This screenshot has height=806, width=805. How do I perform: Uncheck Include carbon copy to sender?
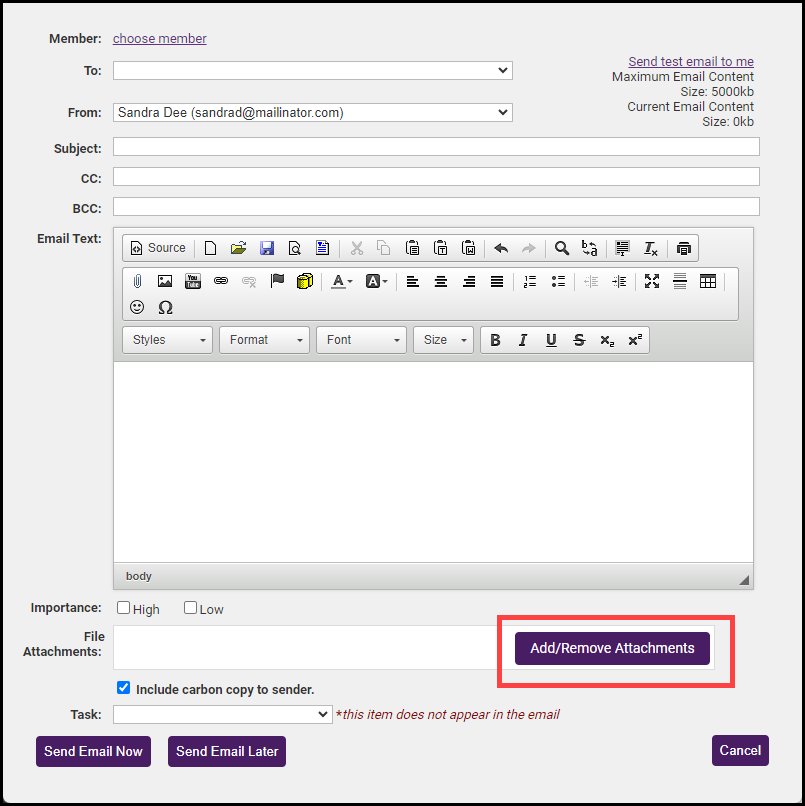[x=124, y=688]
